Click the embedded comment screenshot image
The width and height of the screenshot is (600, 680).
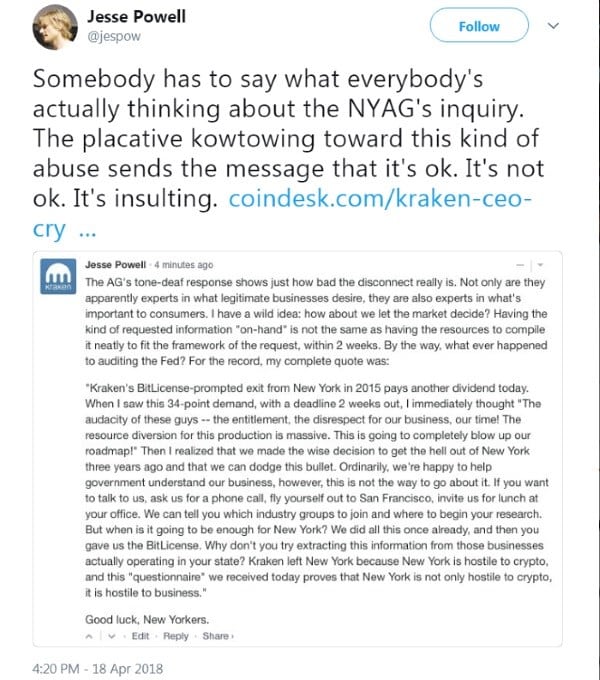297,449
